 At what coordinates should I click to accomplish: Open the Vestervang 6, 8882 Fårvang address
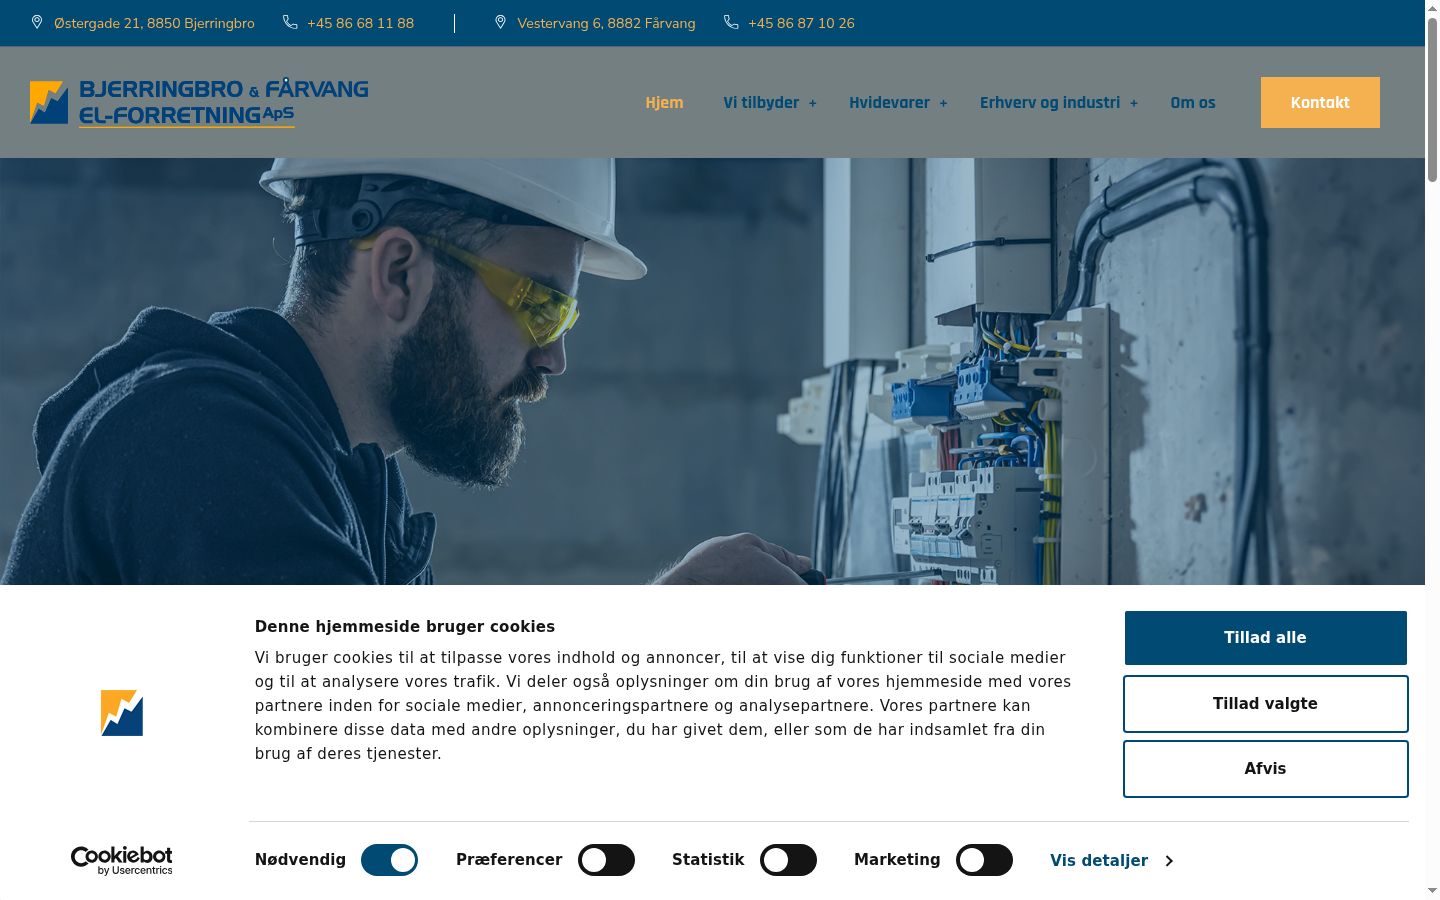[x=606, y=23]
